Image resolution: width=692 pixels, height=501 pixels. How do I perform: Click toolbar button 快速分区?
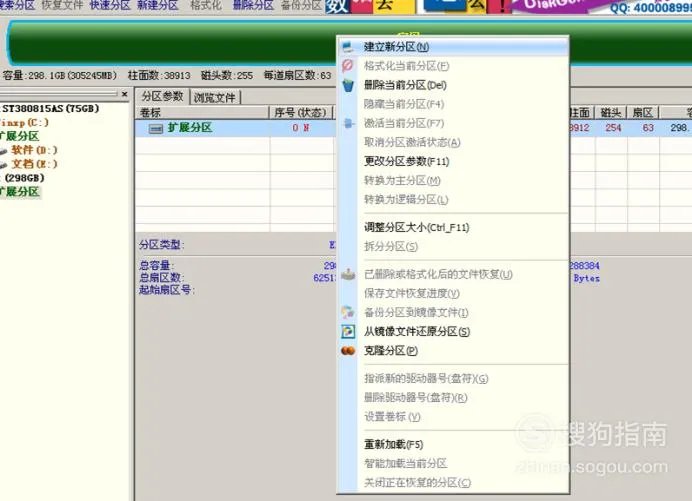point(110,5)
